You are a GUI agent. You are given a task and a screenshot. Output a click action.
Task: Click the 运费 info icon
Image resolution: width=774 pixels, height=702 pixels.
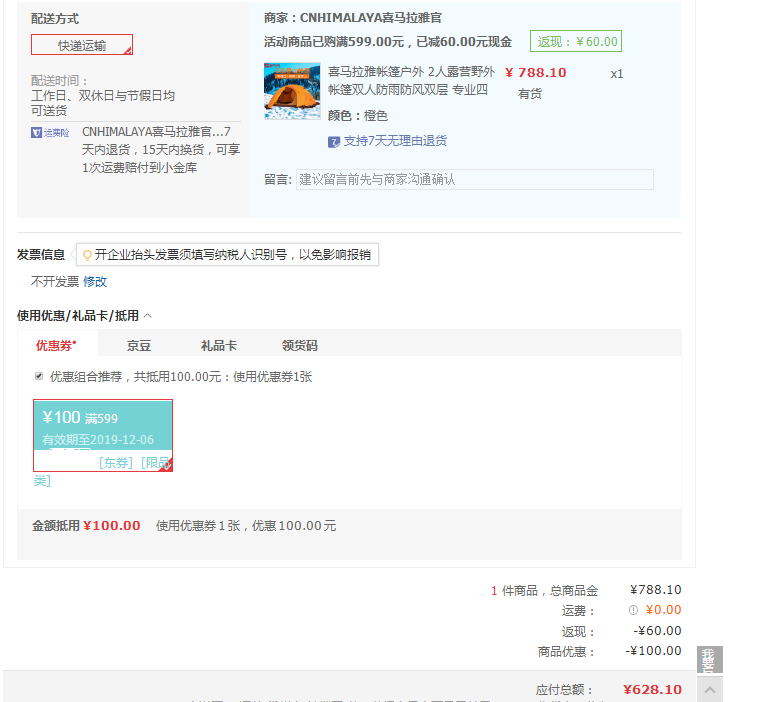633,610
